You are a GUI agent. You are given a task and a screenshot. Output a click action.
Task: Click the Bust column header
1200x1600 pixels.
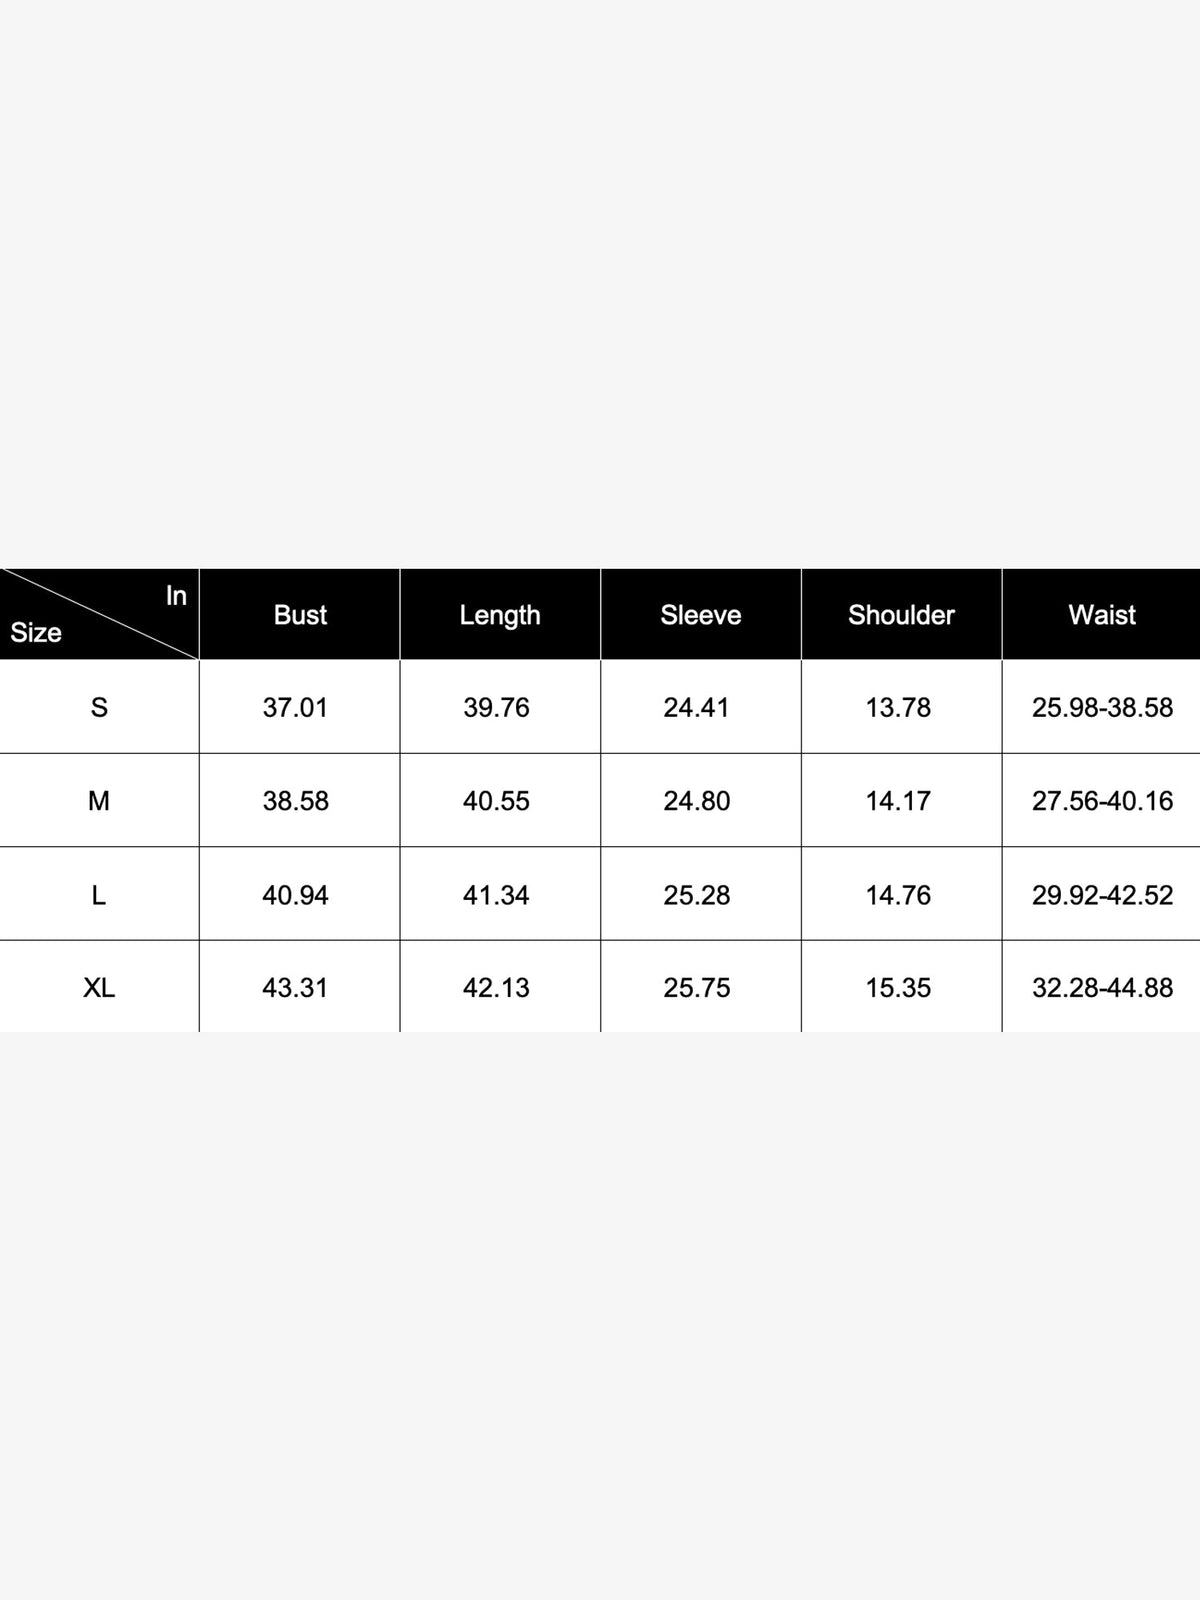[x=300, y=614]
